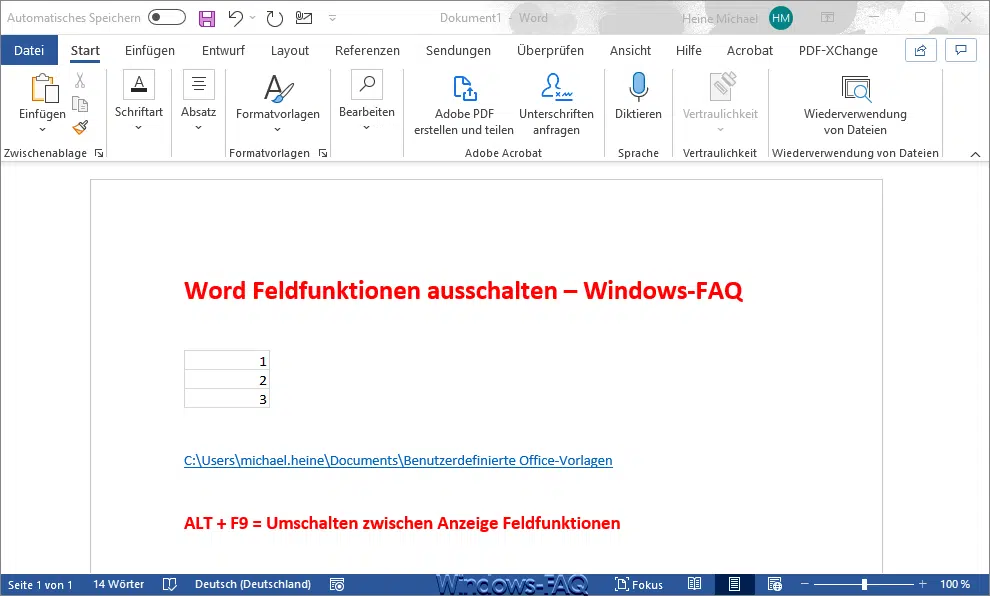
Task: Collapse the ribbon with the chevron
Action: 975,153
